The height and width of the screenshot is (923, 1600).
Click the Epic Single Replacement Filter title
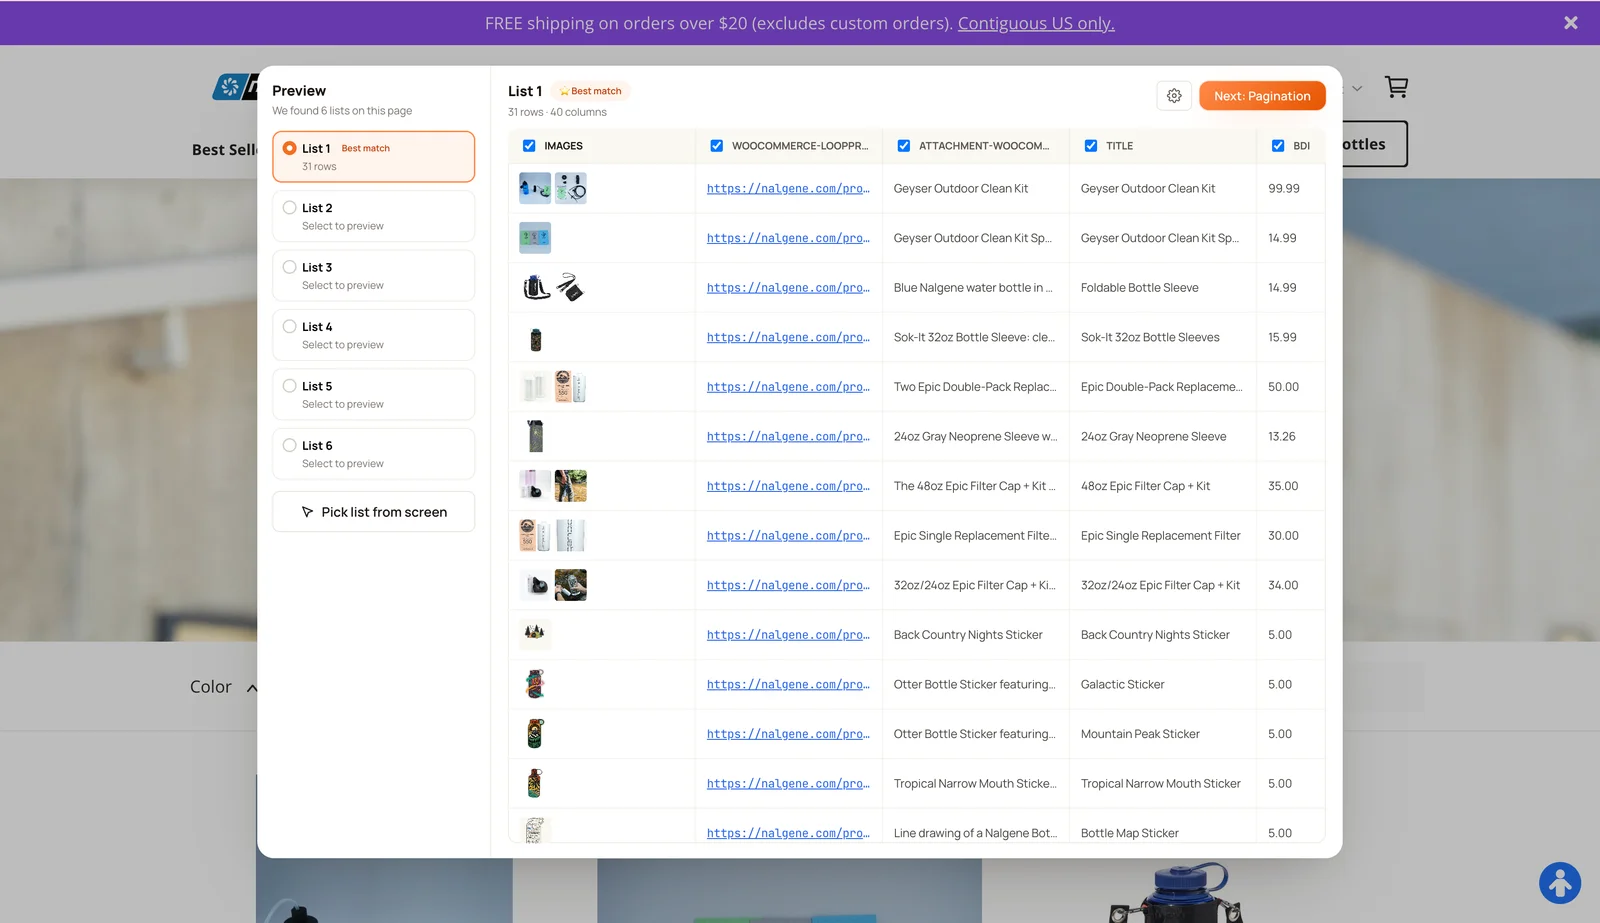pos(1160,536)
